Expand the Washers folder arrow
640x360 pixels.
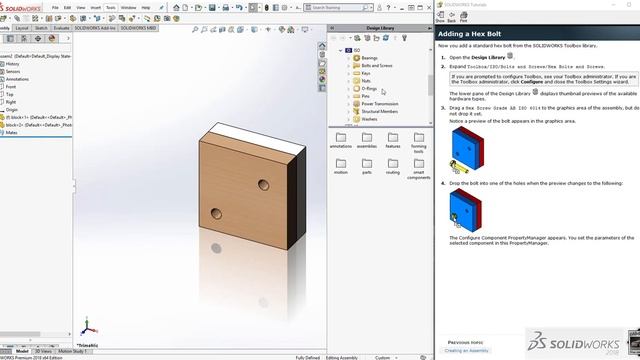(x=349, y=119)
